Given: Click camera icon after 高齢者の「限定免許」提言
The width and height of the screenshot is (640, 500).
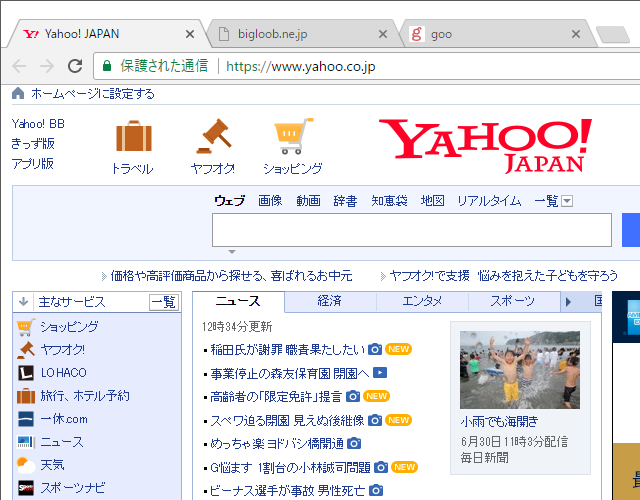Looking at the screenshot, I should [x=353, y=396].
